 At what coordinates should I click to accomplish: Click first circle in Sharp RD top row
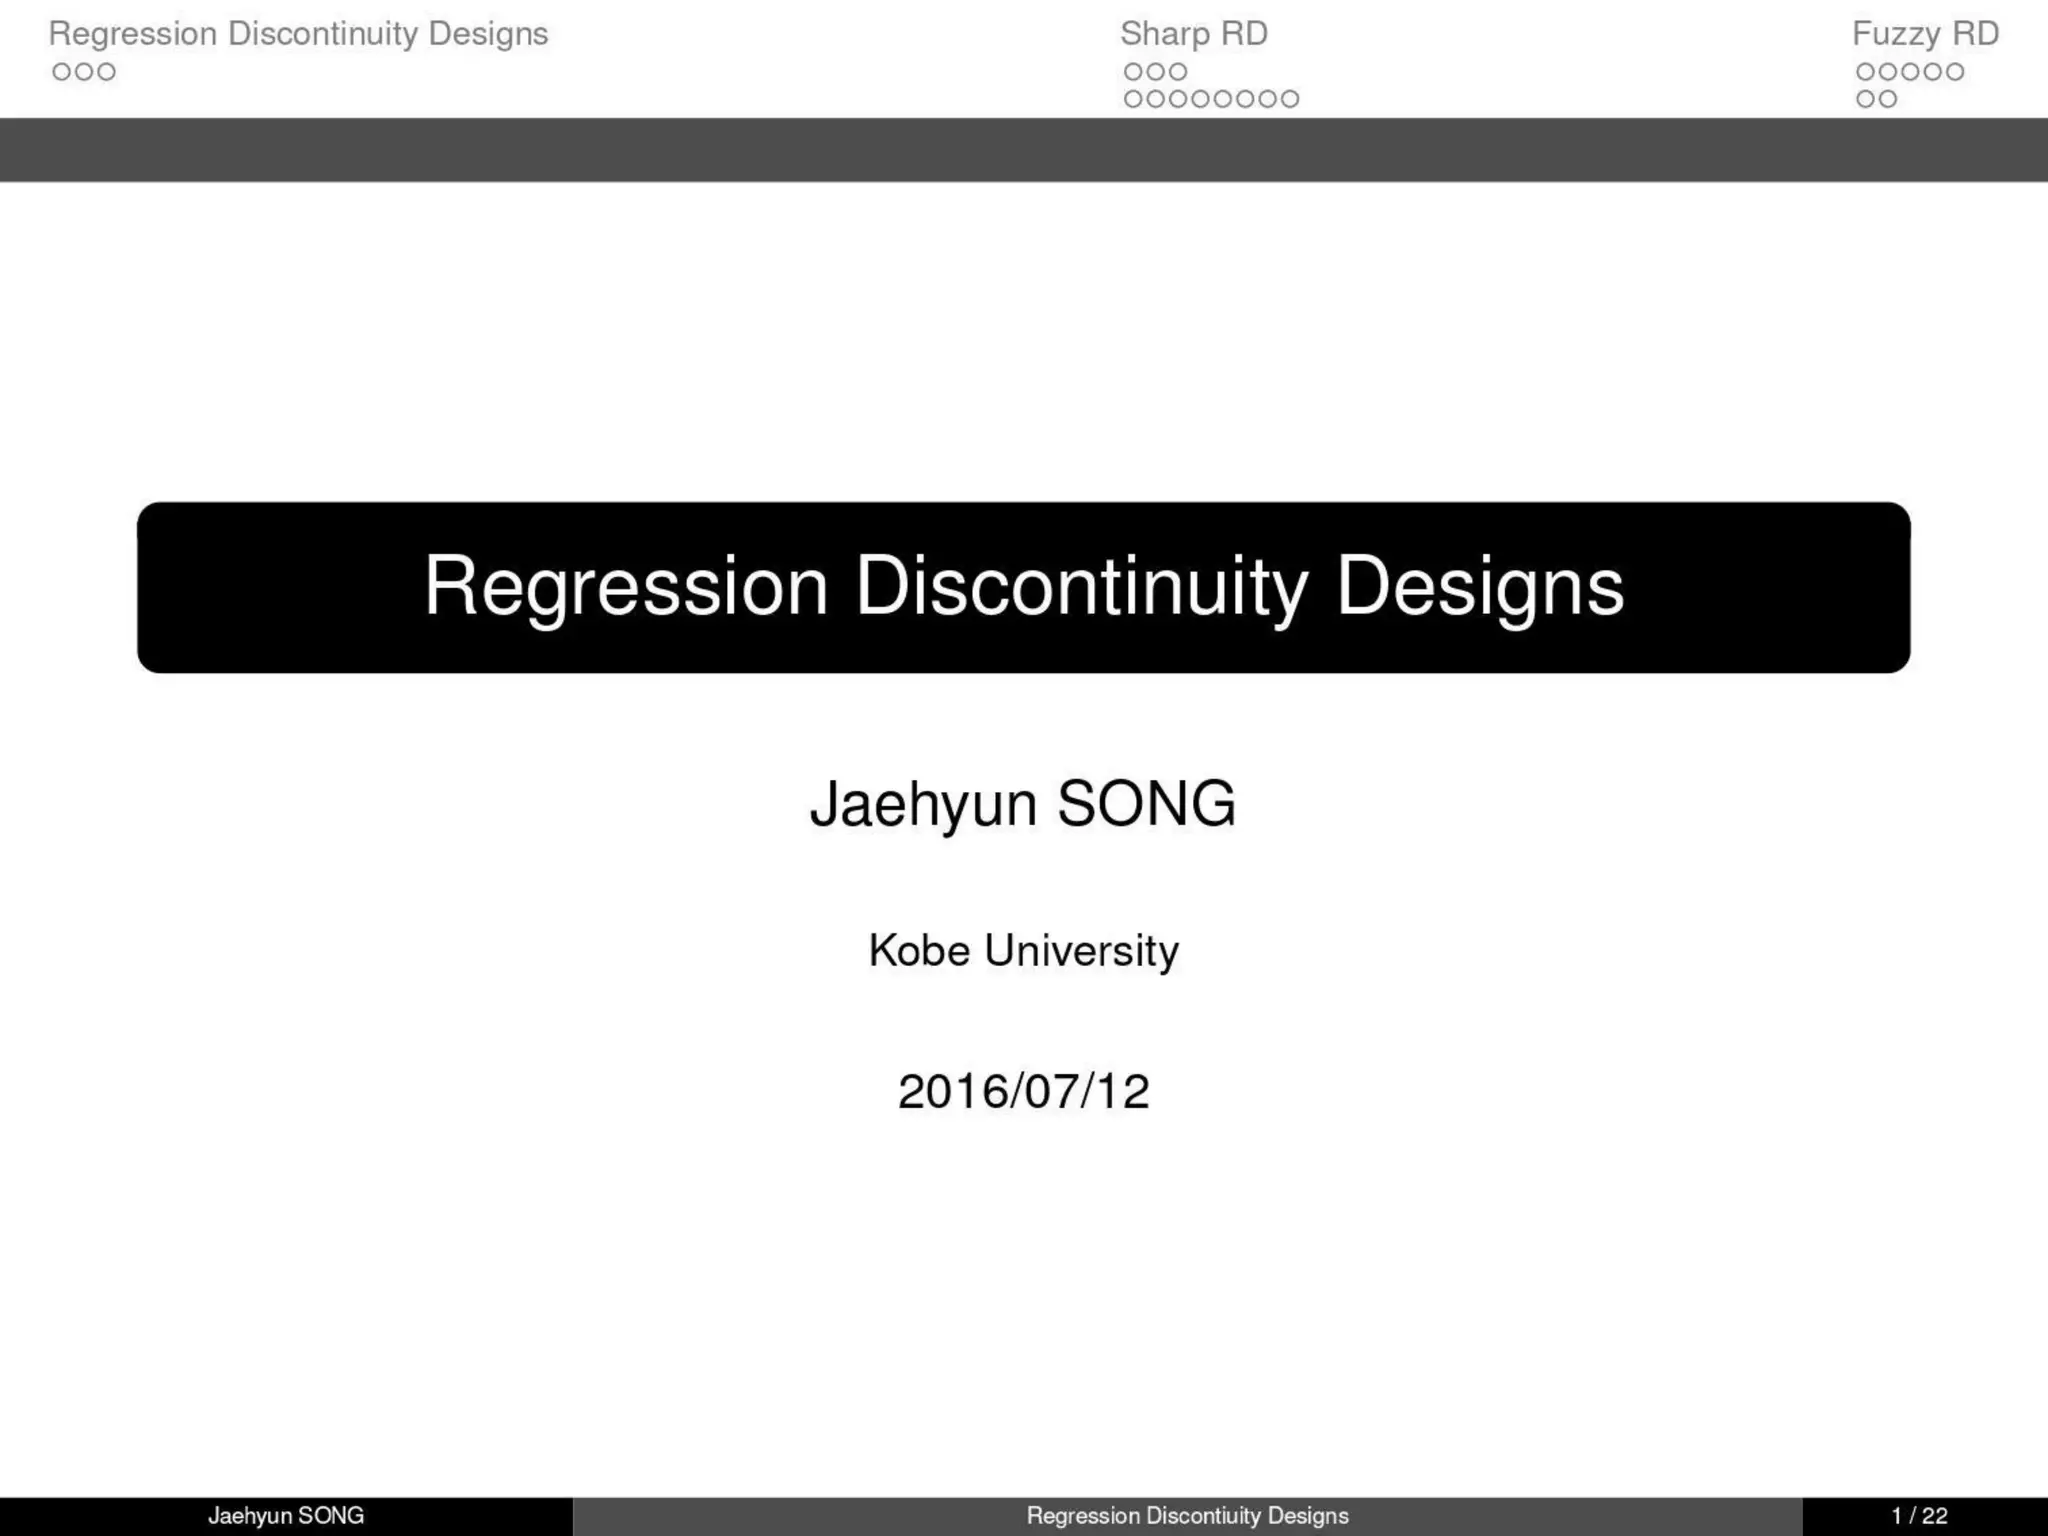[x=1133, y=72]
